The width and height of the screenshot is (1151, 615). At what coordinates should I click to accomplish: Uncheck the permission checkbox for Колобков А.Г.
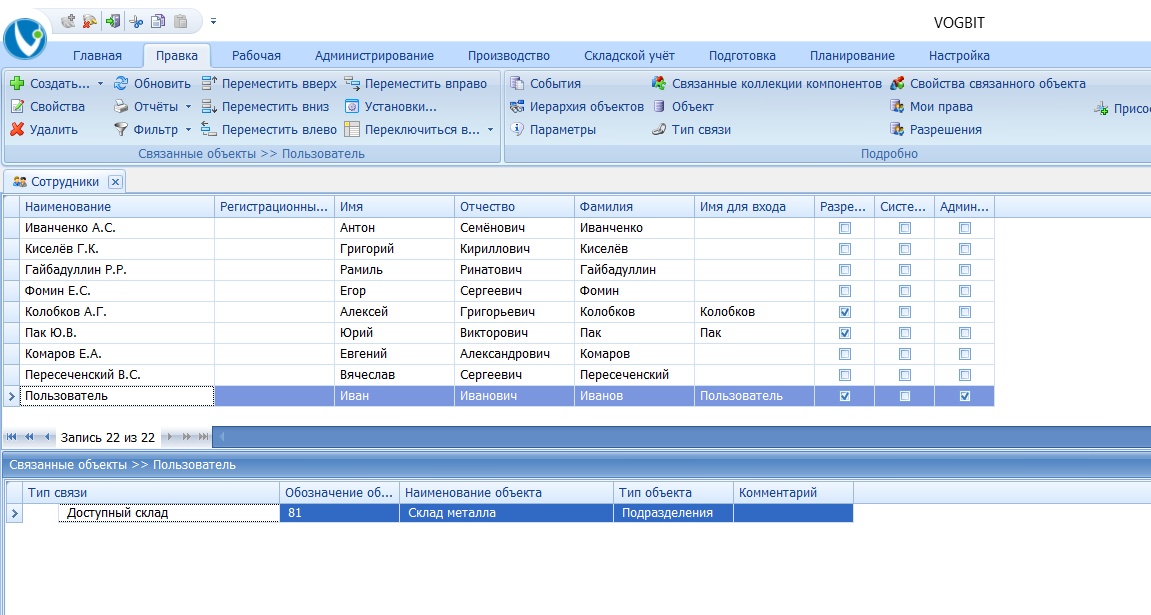[845, 312]
